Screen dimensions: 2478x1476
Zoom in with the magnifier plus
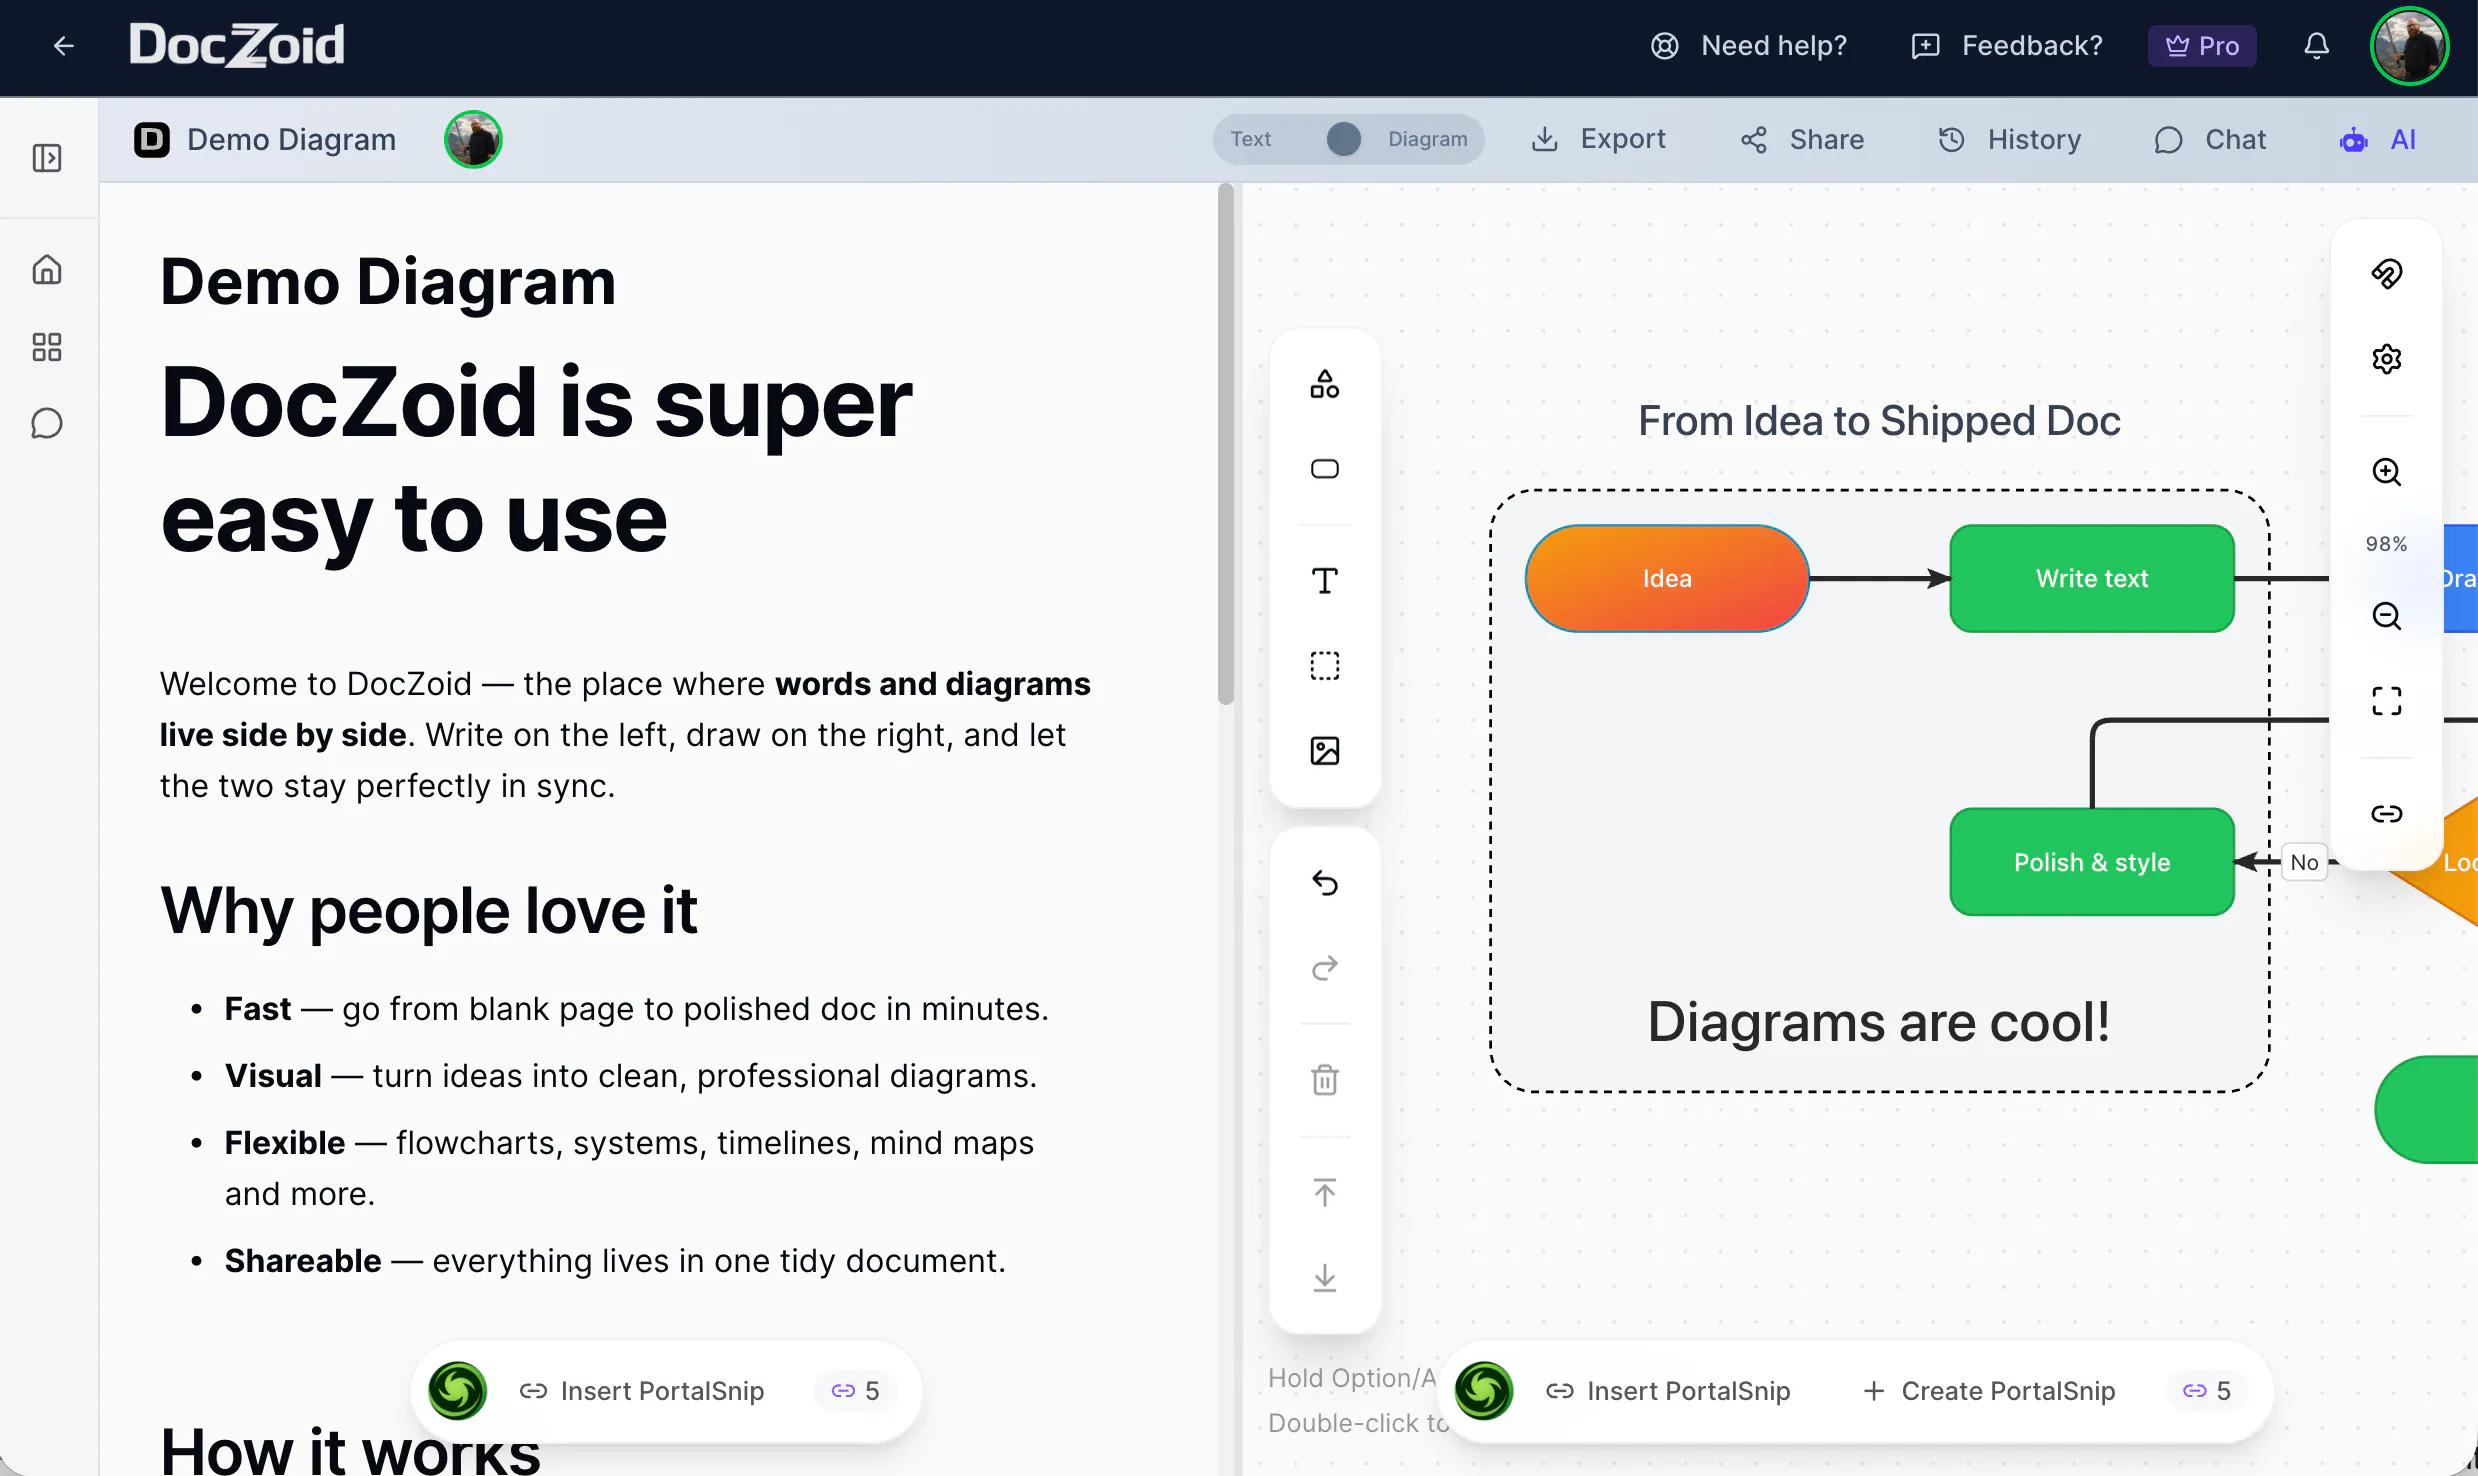click(x=2387, y=472)
